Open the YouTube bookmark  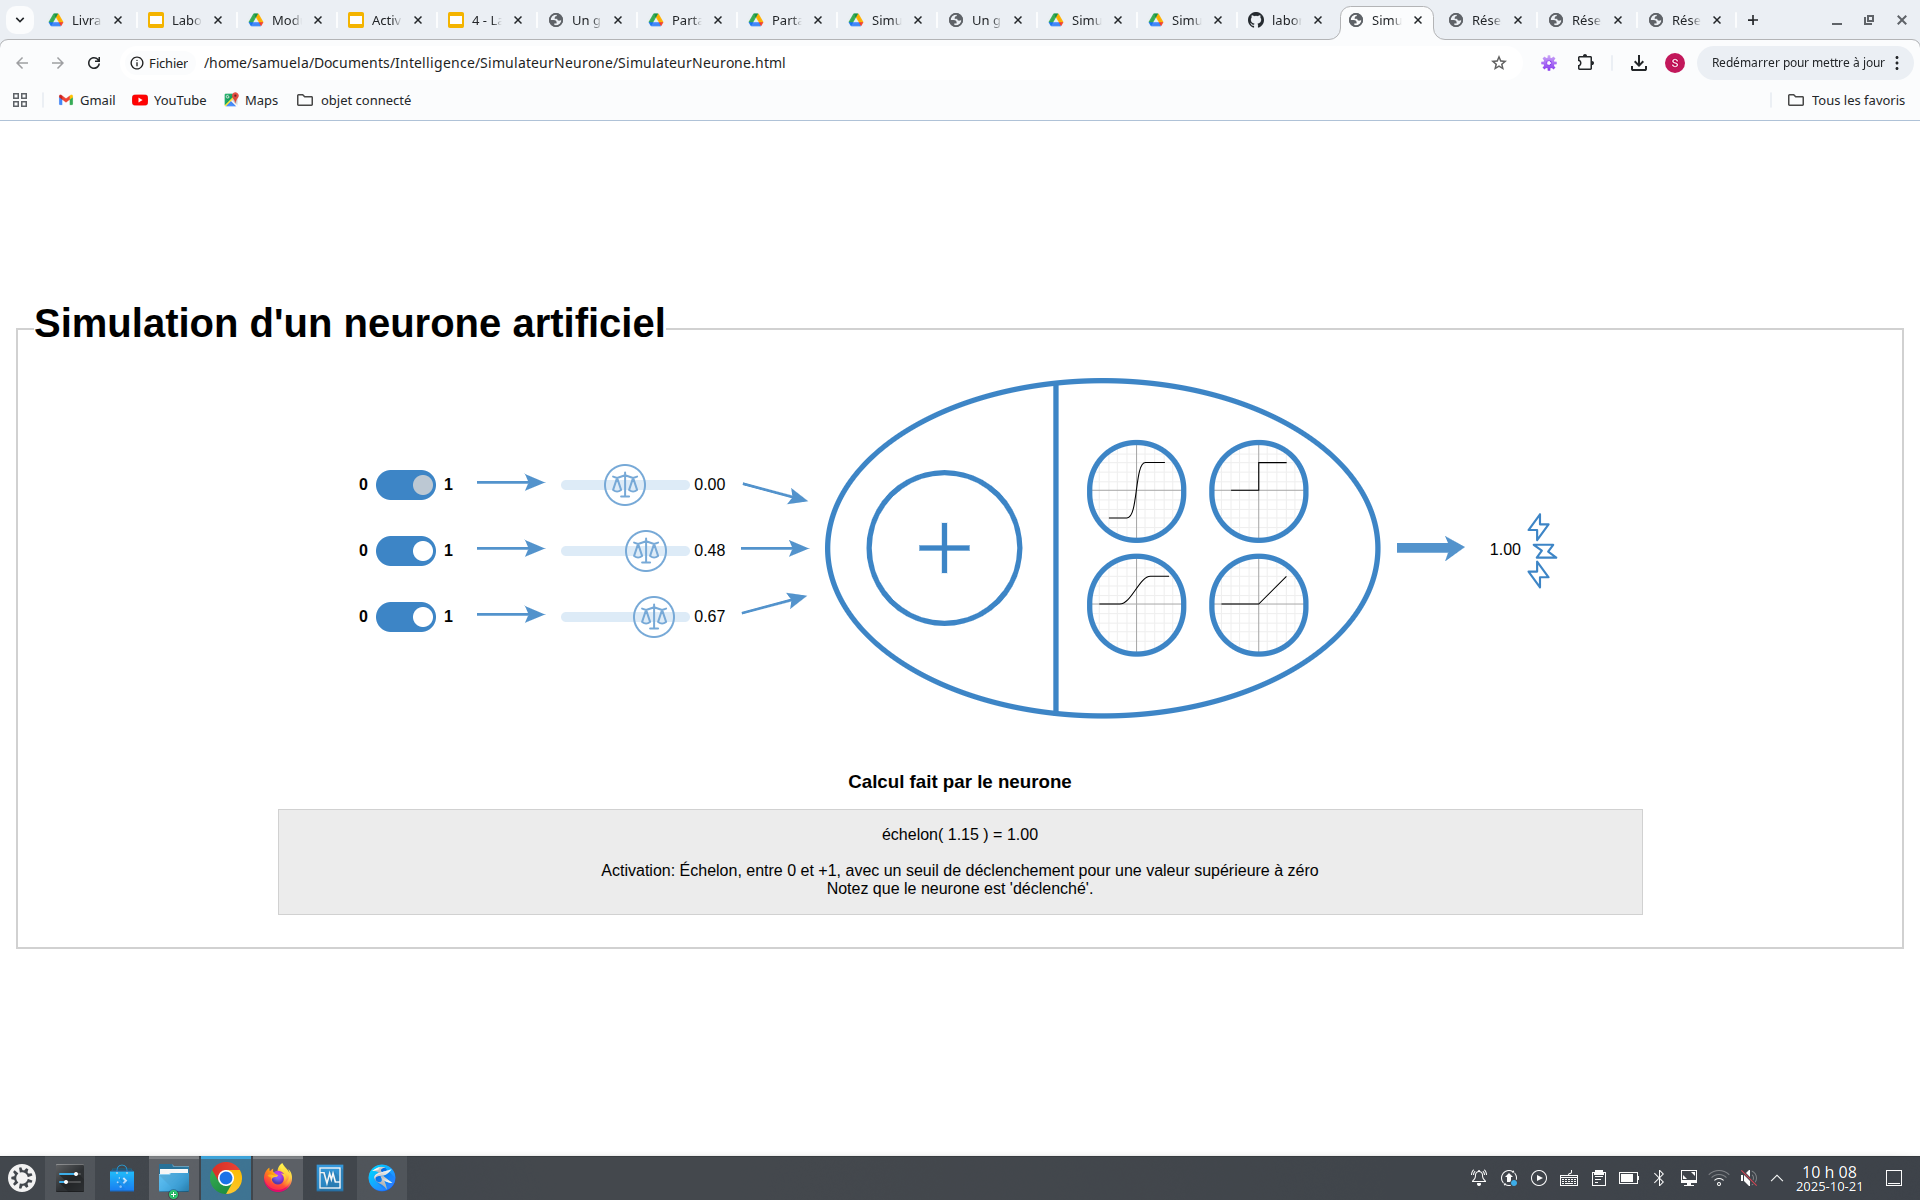(x=169, y=100)
